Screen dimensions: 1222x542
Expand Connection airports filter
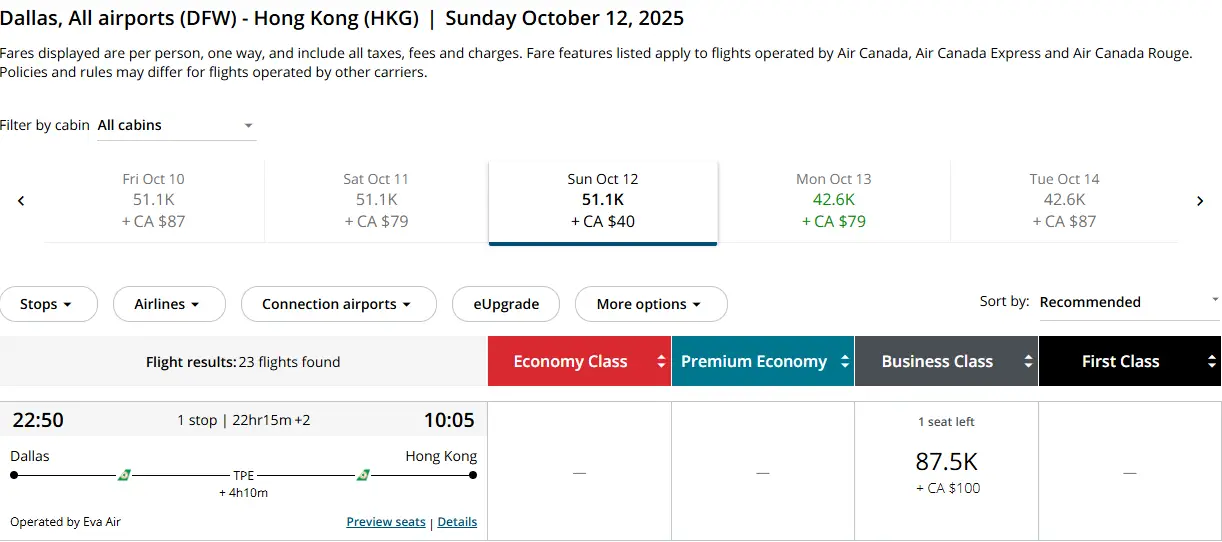[x=339, y=304]
